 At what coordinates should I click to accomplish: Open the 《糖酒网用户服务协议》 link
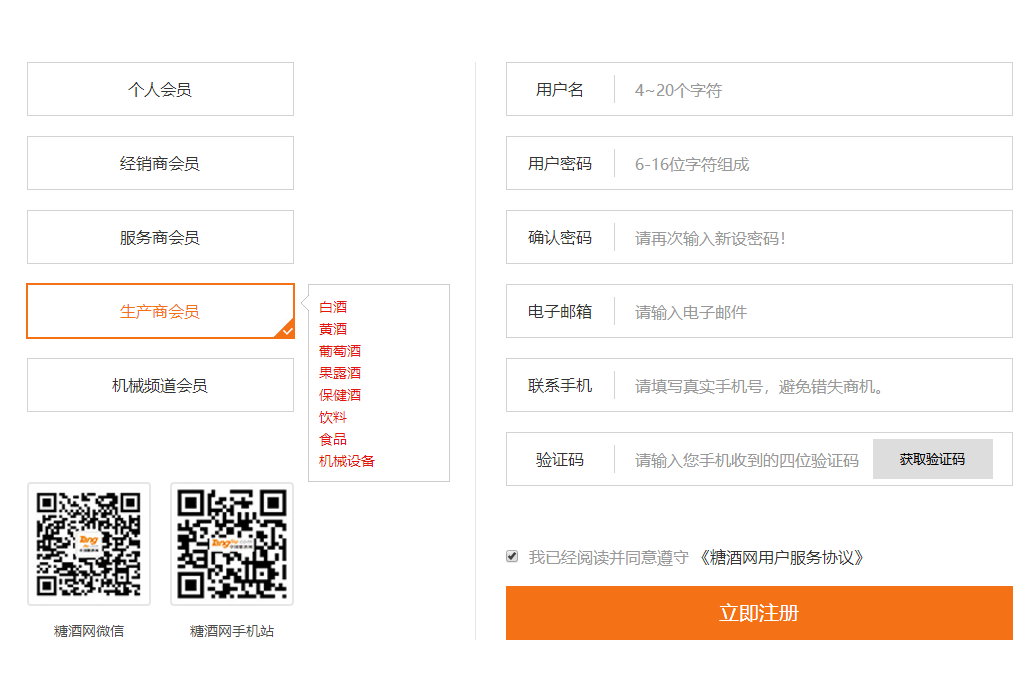[781, 558]
